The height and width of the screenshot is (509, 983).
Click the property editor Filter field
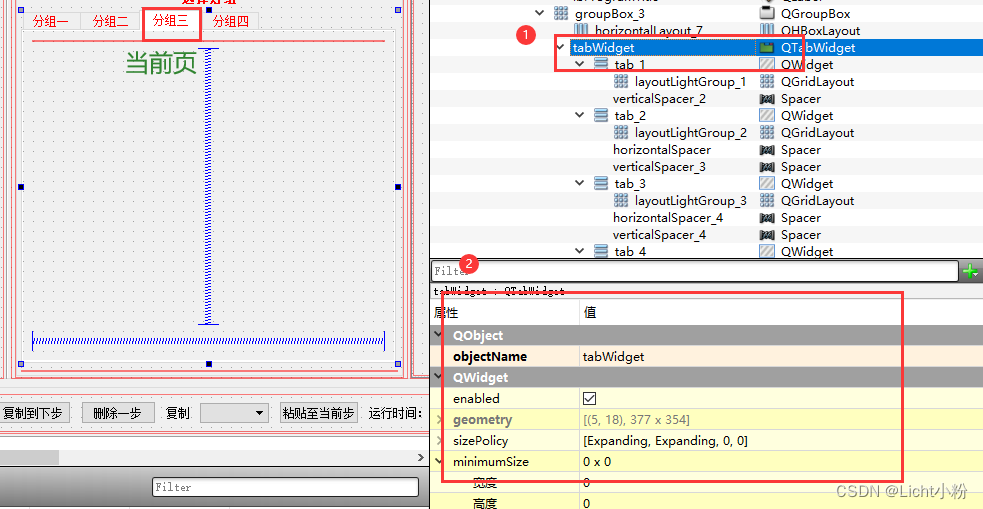[x=695, y=271]
